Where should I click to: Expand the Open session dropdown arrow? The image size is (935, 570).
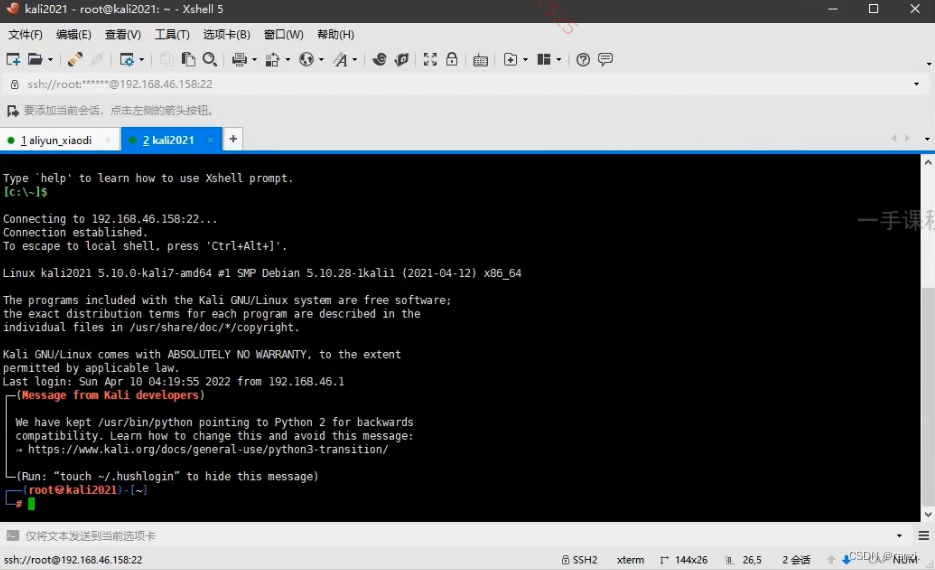point(50,60)
